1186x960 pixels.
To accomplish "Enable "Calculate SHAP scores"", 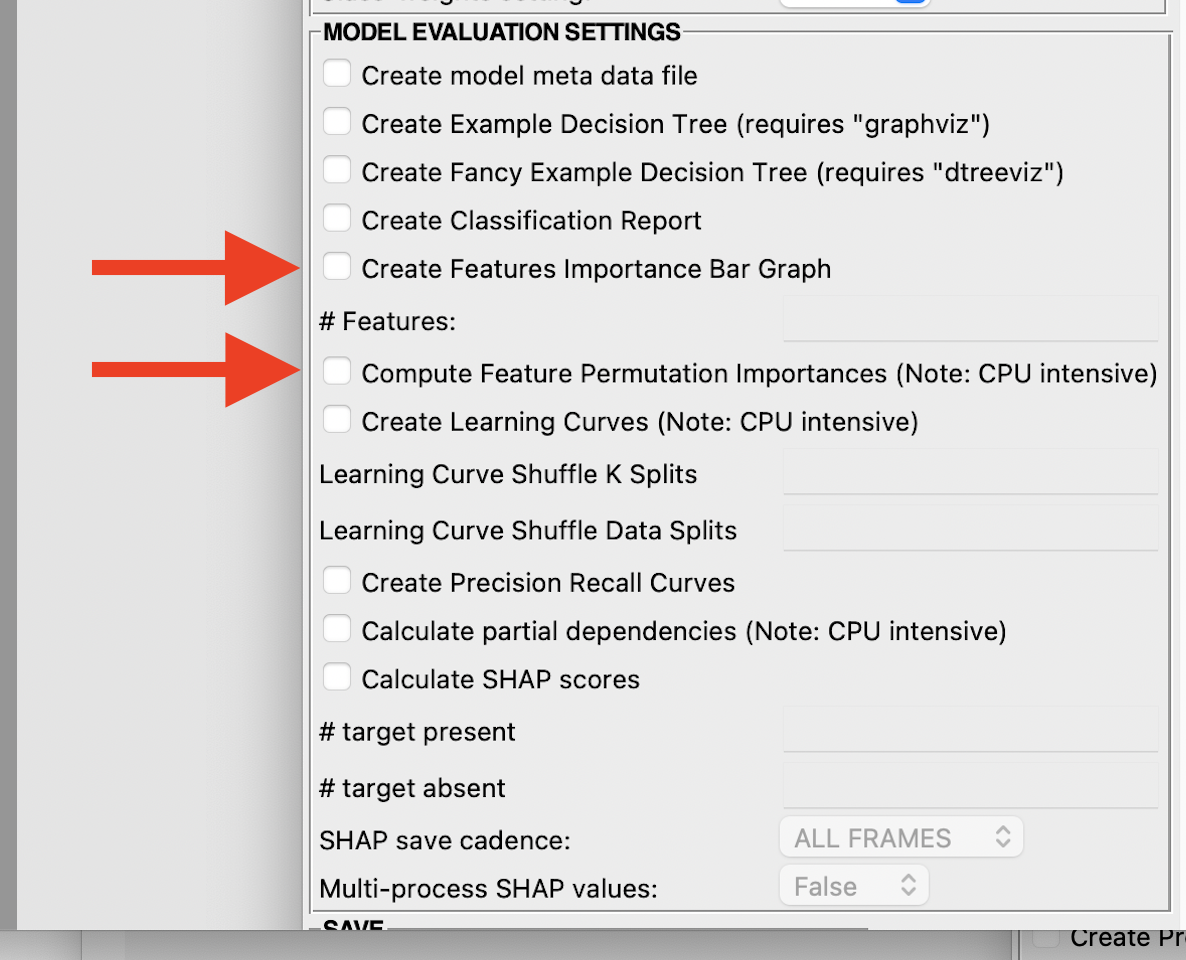I will tap(337, 676).
